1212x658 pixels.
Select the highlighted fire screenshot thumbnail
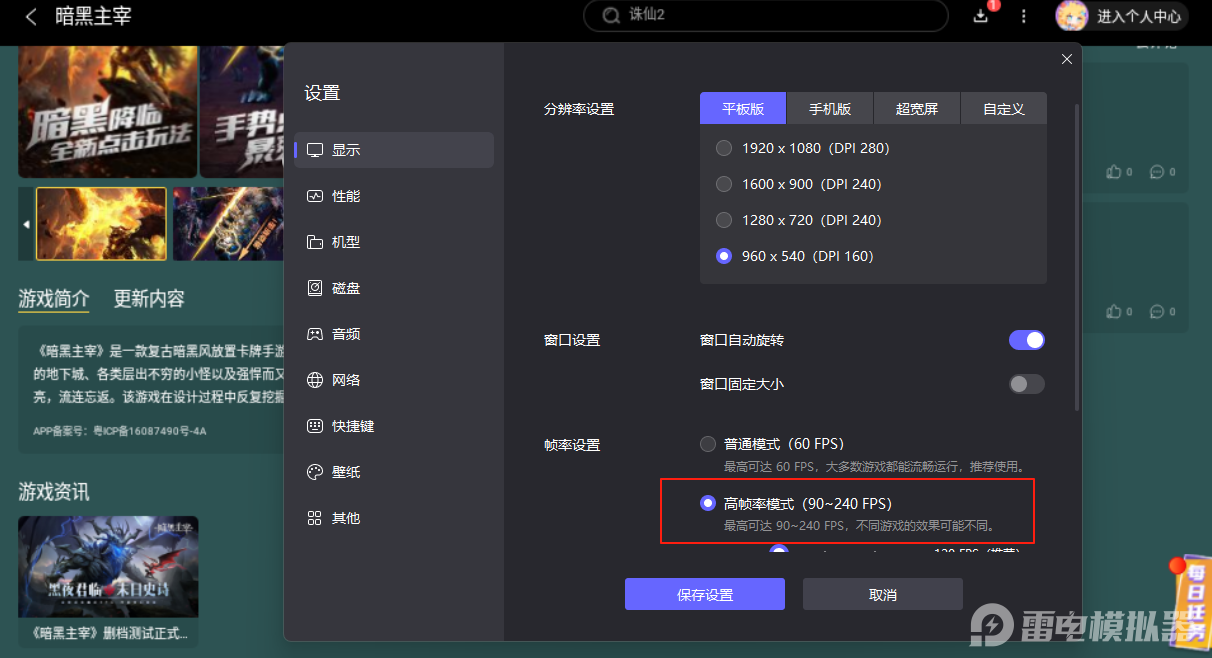(101, 224)
